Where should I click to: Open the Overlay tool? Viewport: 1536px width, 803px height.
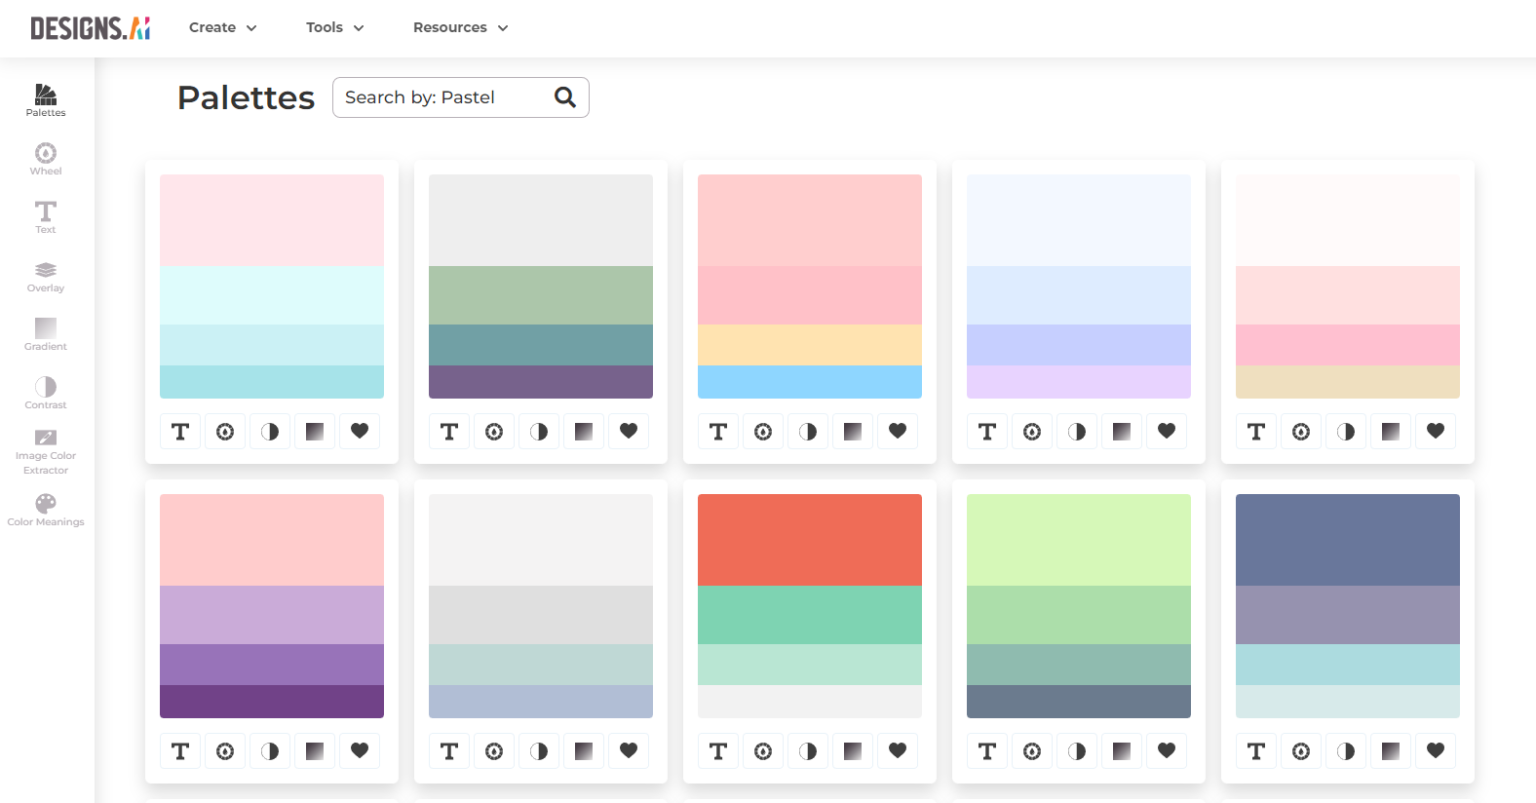pyautogui.click(x=45, y=272)
